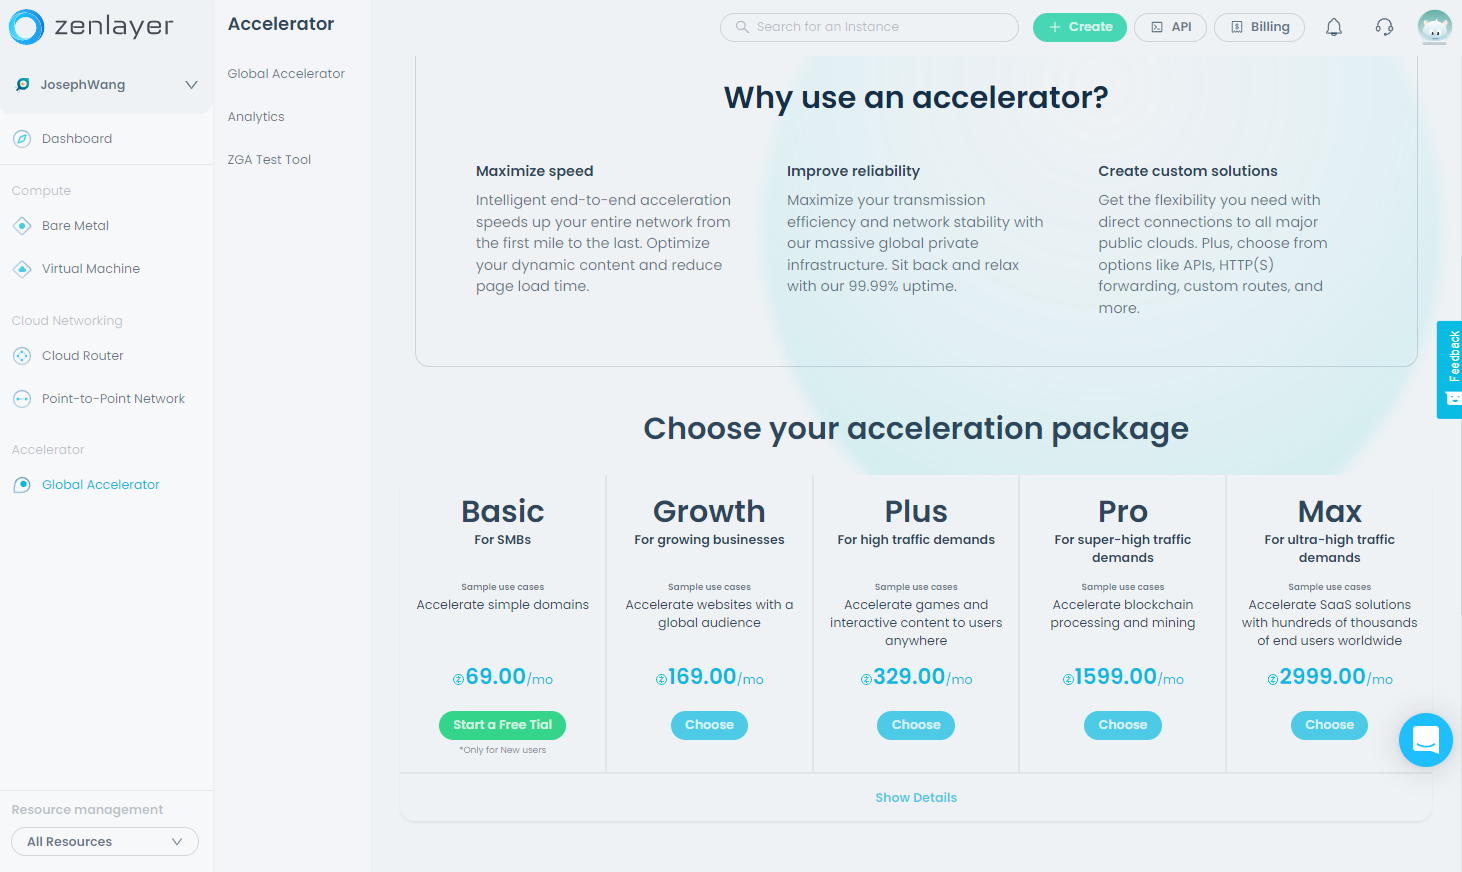
Task: Click the Search for an Instance field
Action: (870, 27)
